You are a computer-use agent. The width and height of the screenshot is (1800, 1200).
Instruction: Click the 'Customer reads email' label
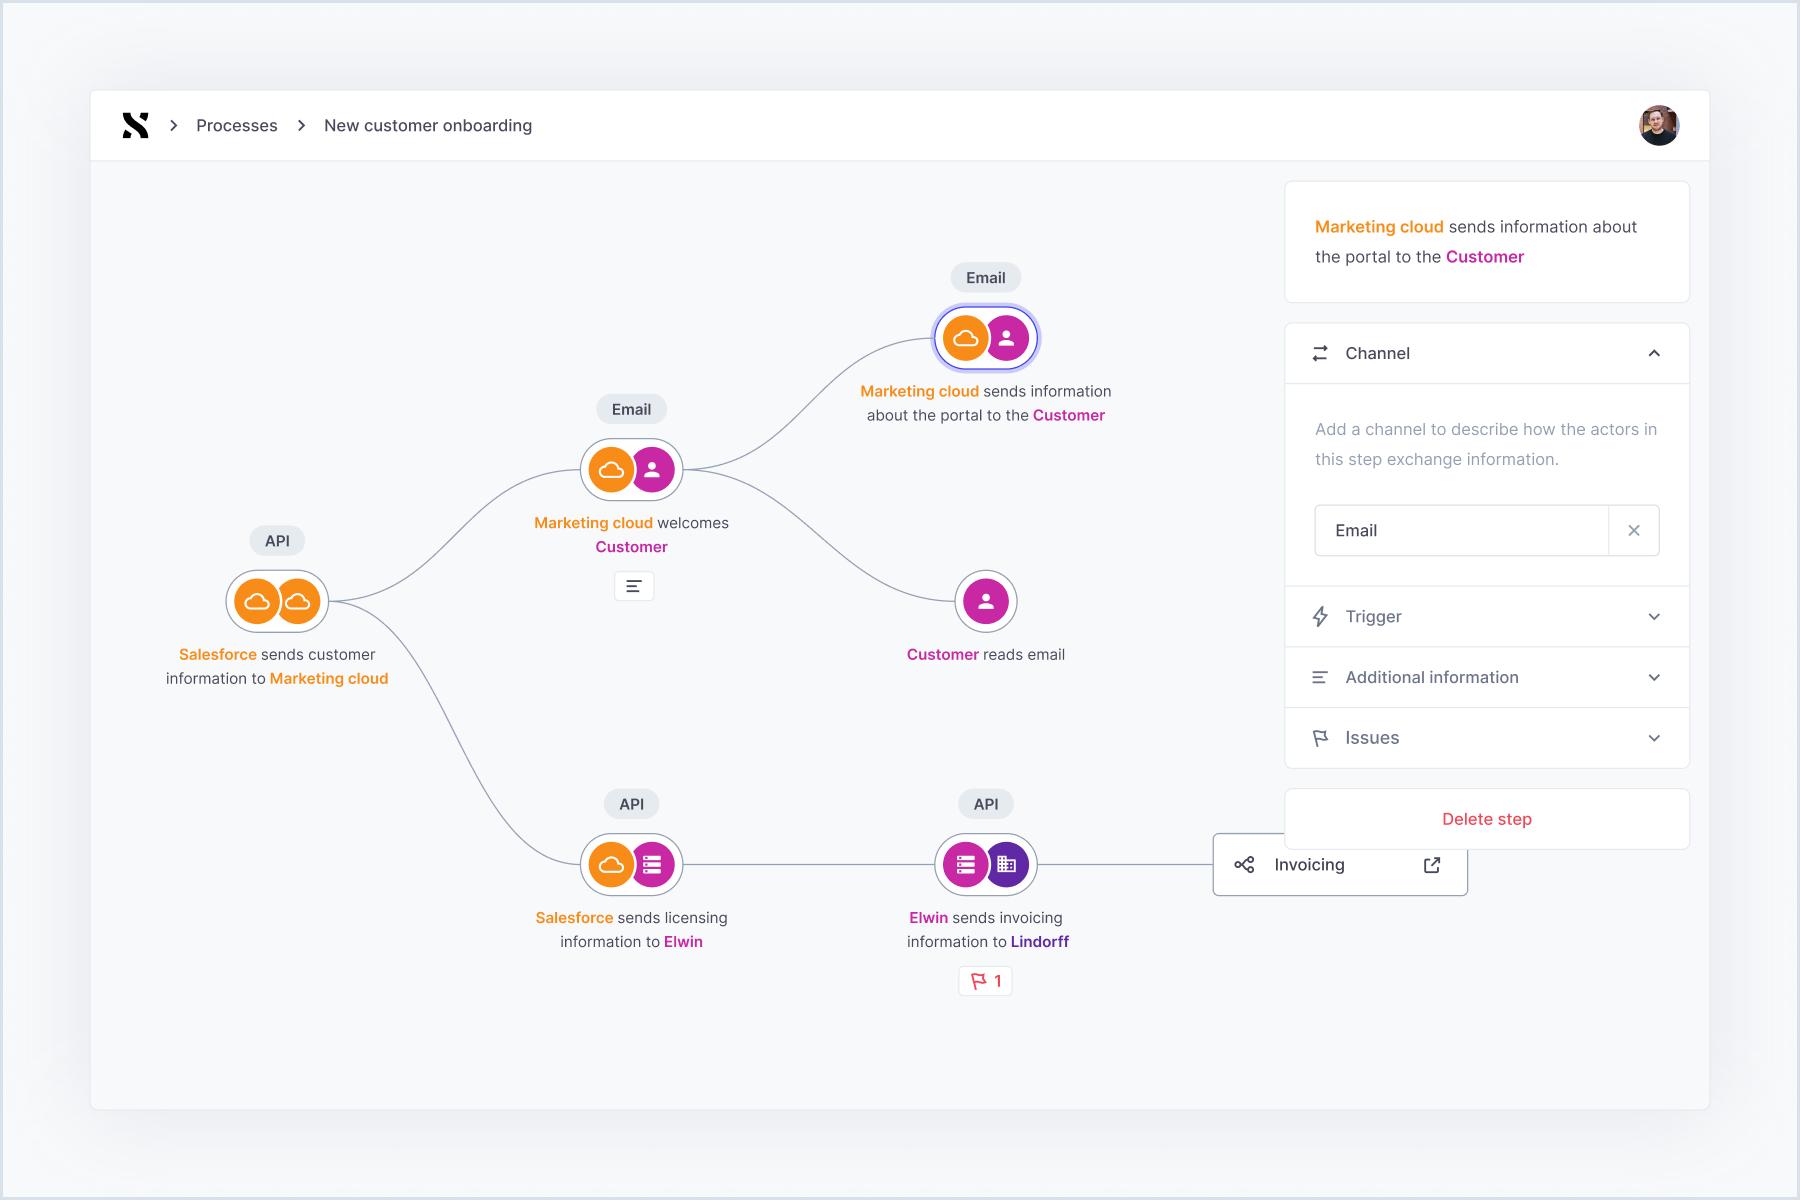point(986,654)
